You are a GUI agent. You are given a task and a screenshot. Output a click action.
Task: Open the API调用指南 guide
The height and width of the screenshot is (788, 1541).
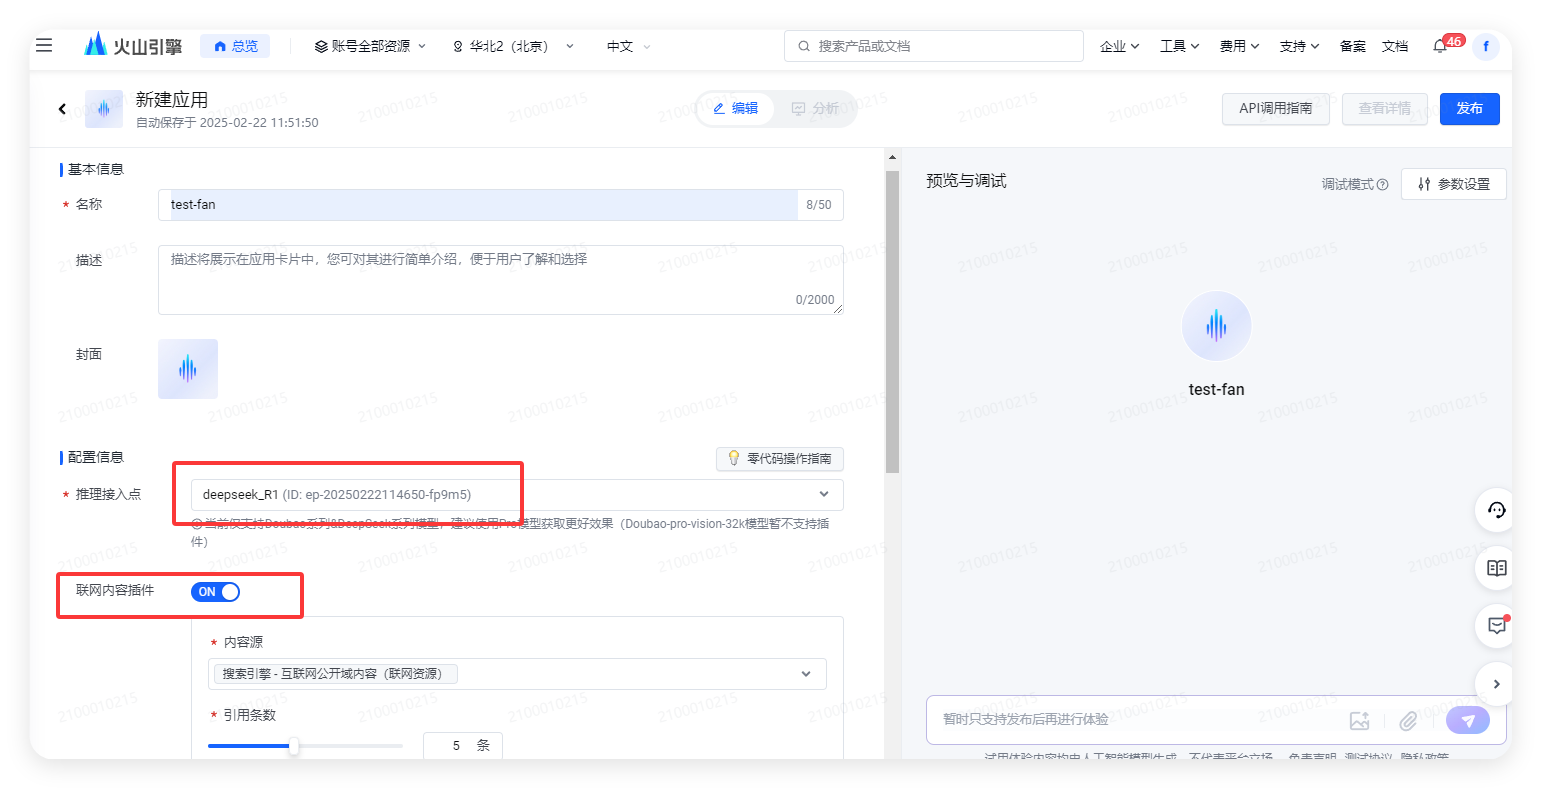click(1275, 108)
